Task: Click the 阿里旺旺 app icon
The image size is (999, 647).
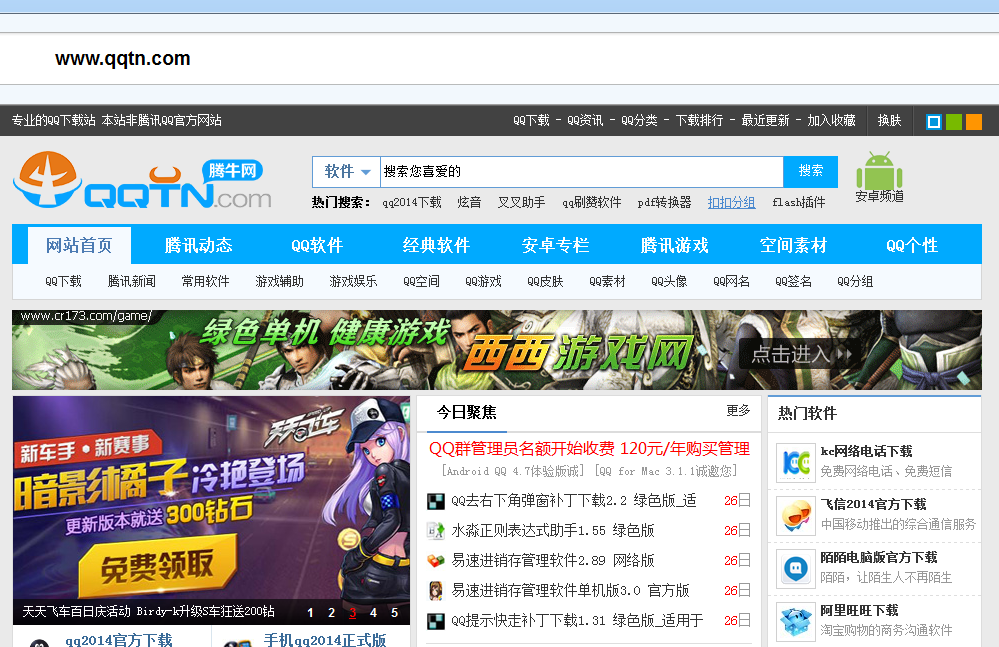Action: 796,622
